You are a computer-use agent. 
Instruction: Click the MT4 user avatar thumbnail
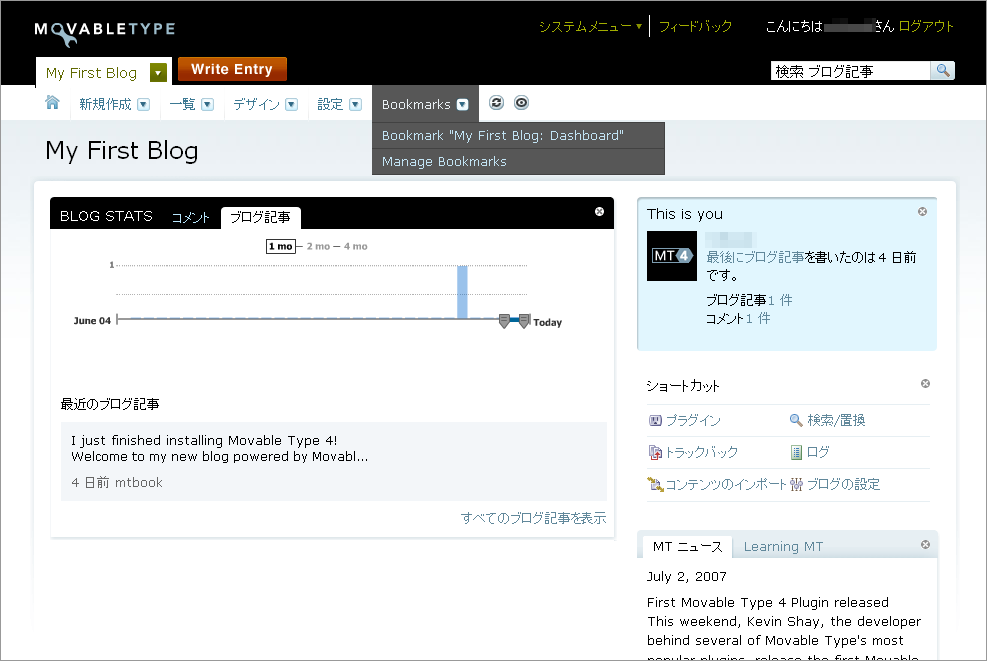pyautogui.click(x=672, y=256)
